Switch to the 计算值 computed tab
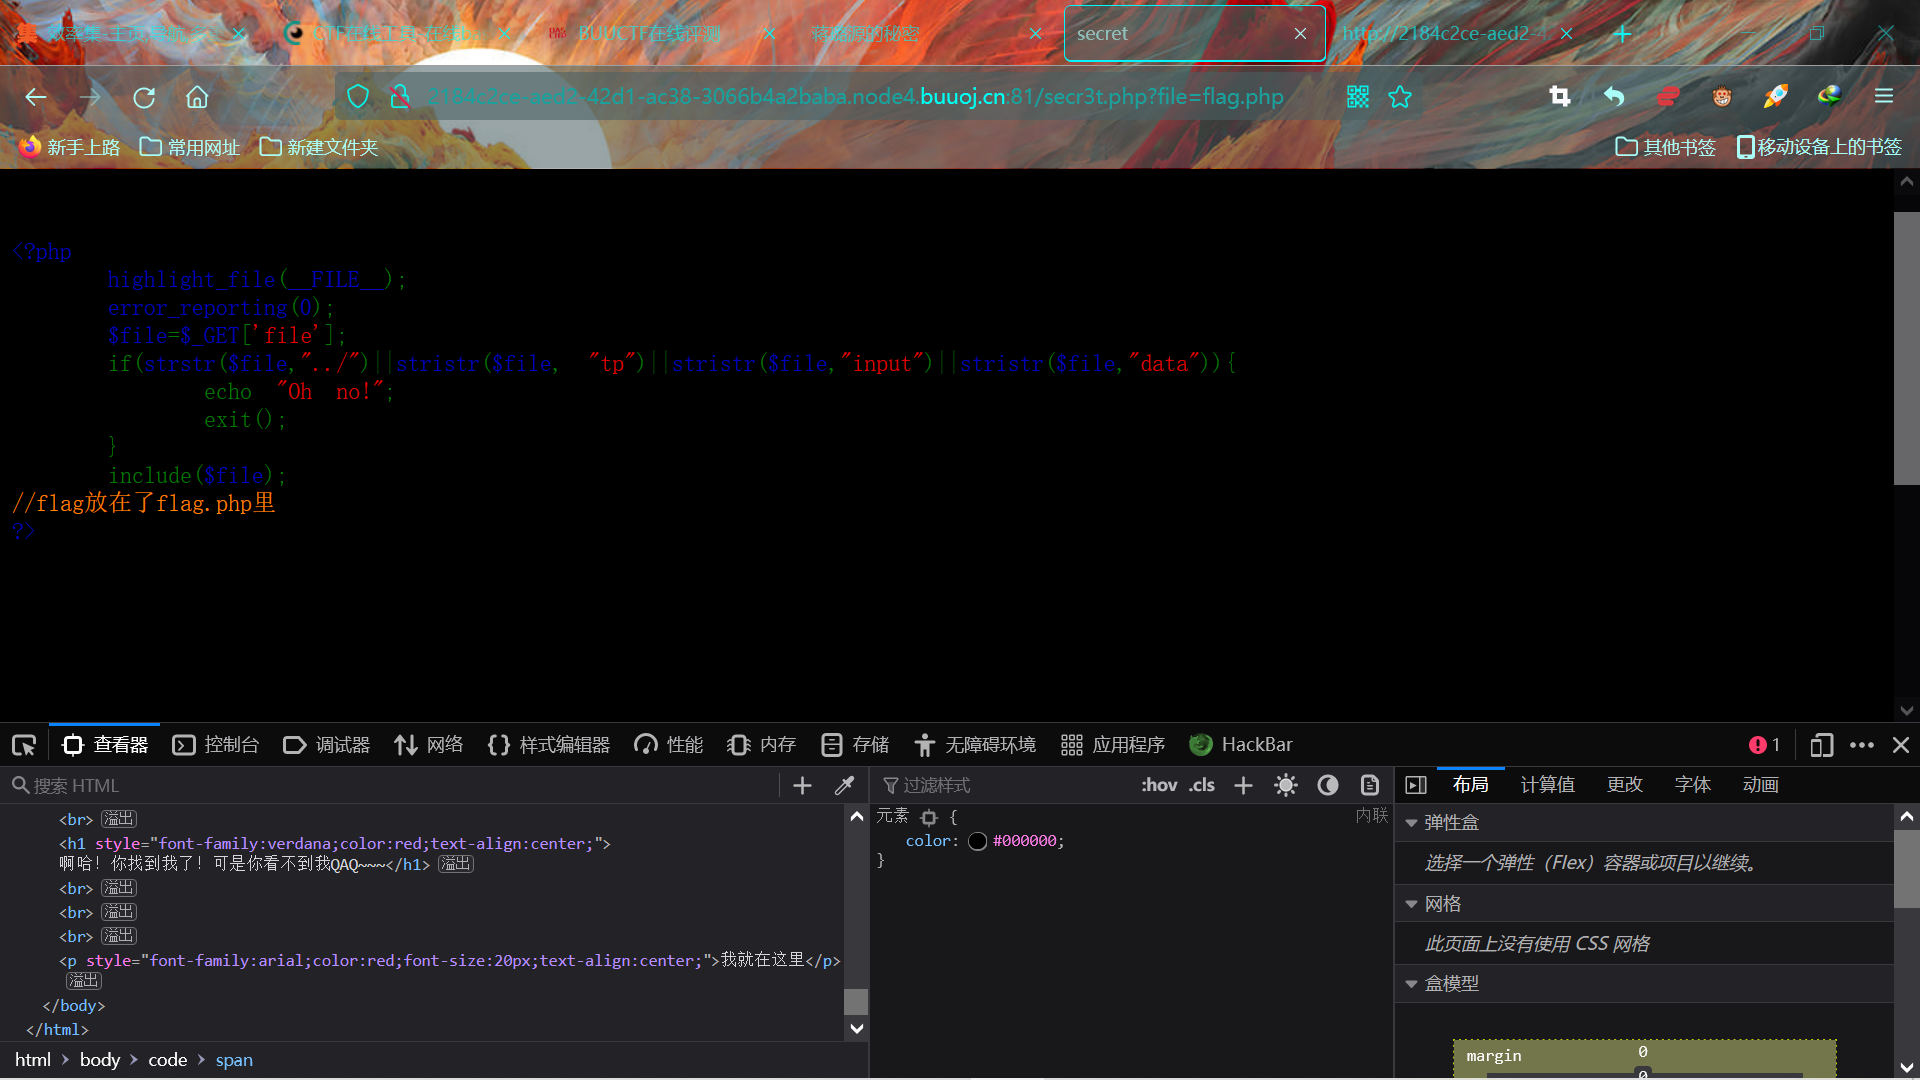 [x=1547, y=785]
